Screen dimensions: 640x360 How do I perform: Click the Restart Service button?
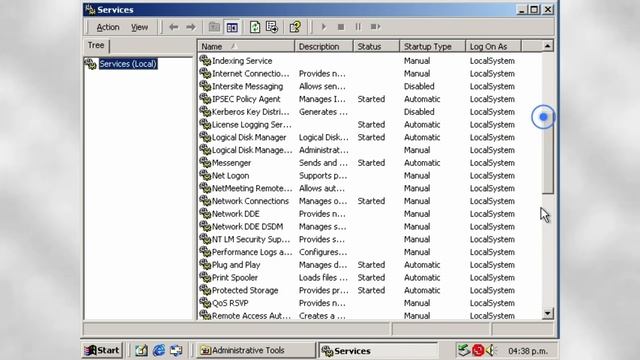point(376,27)
